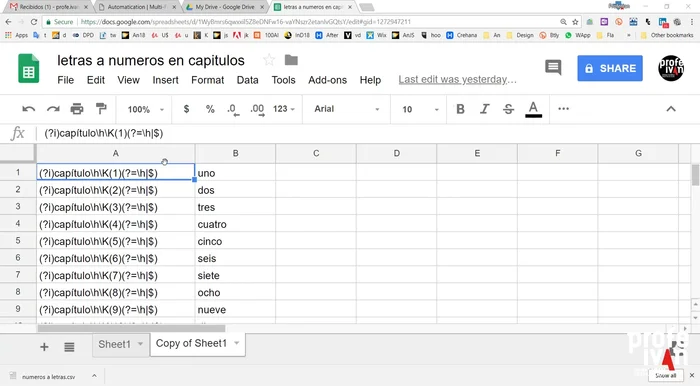Viewport: 700px width, 386px height.
Task: Click cell B1 containing uno
Action: coord(235,173)
